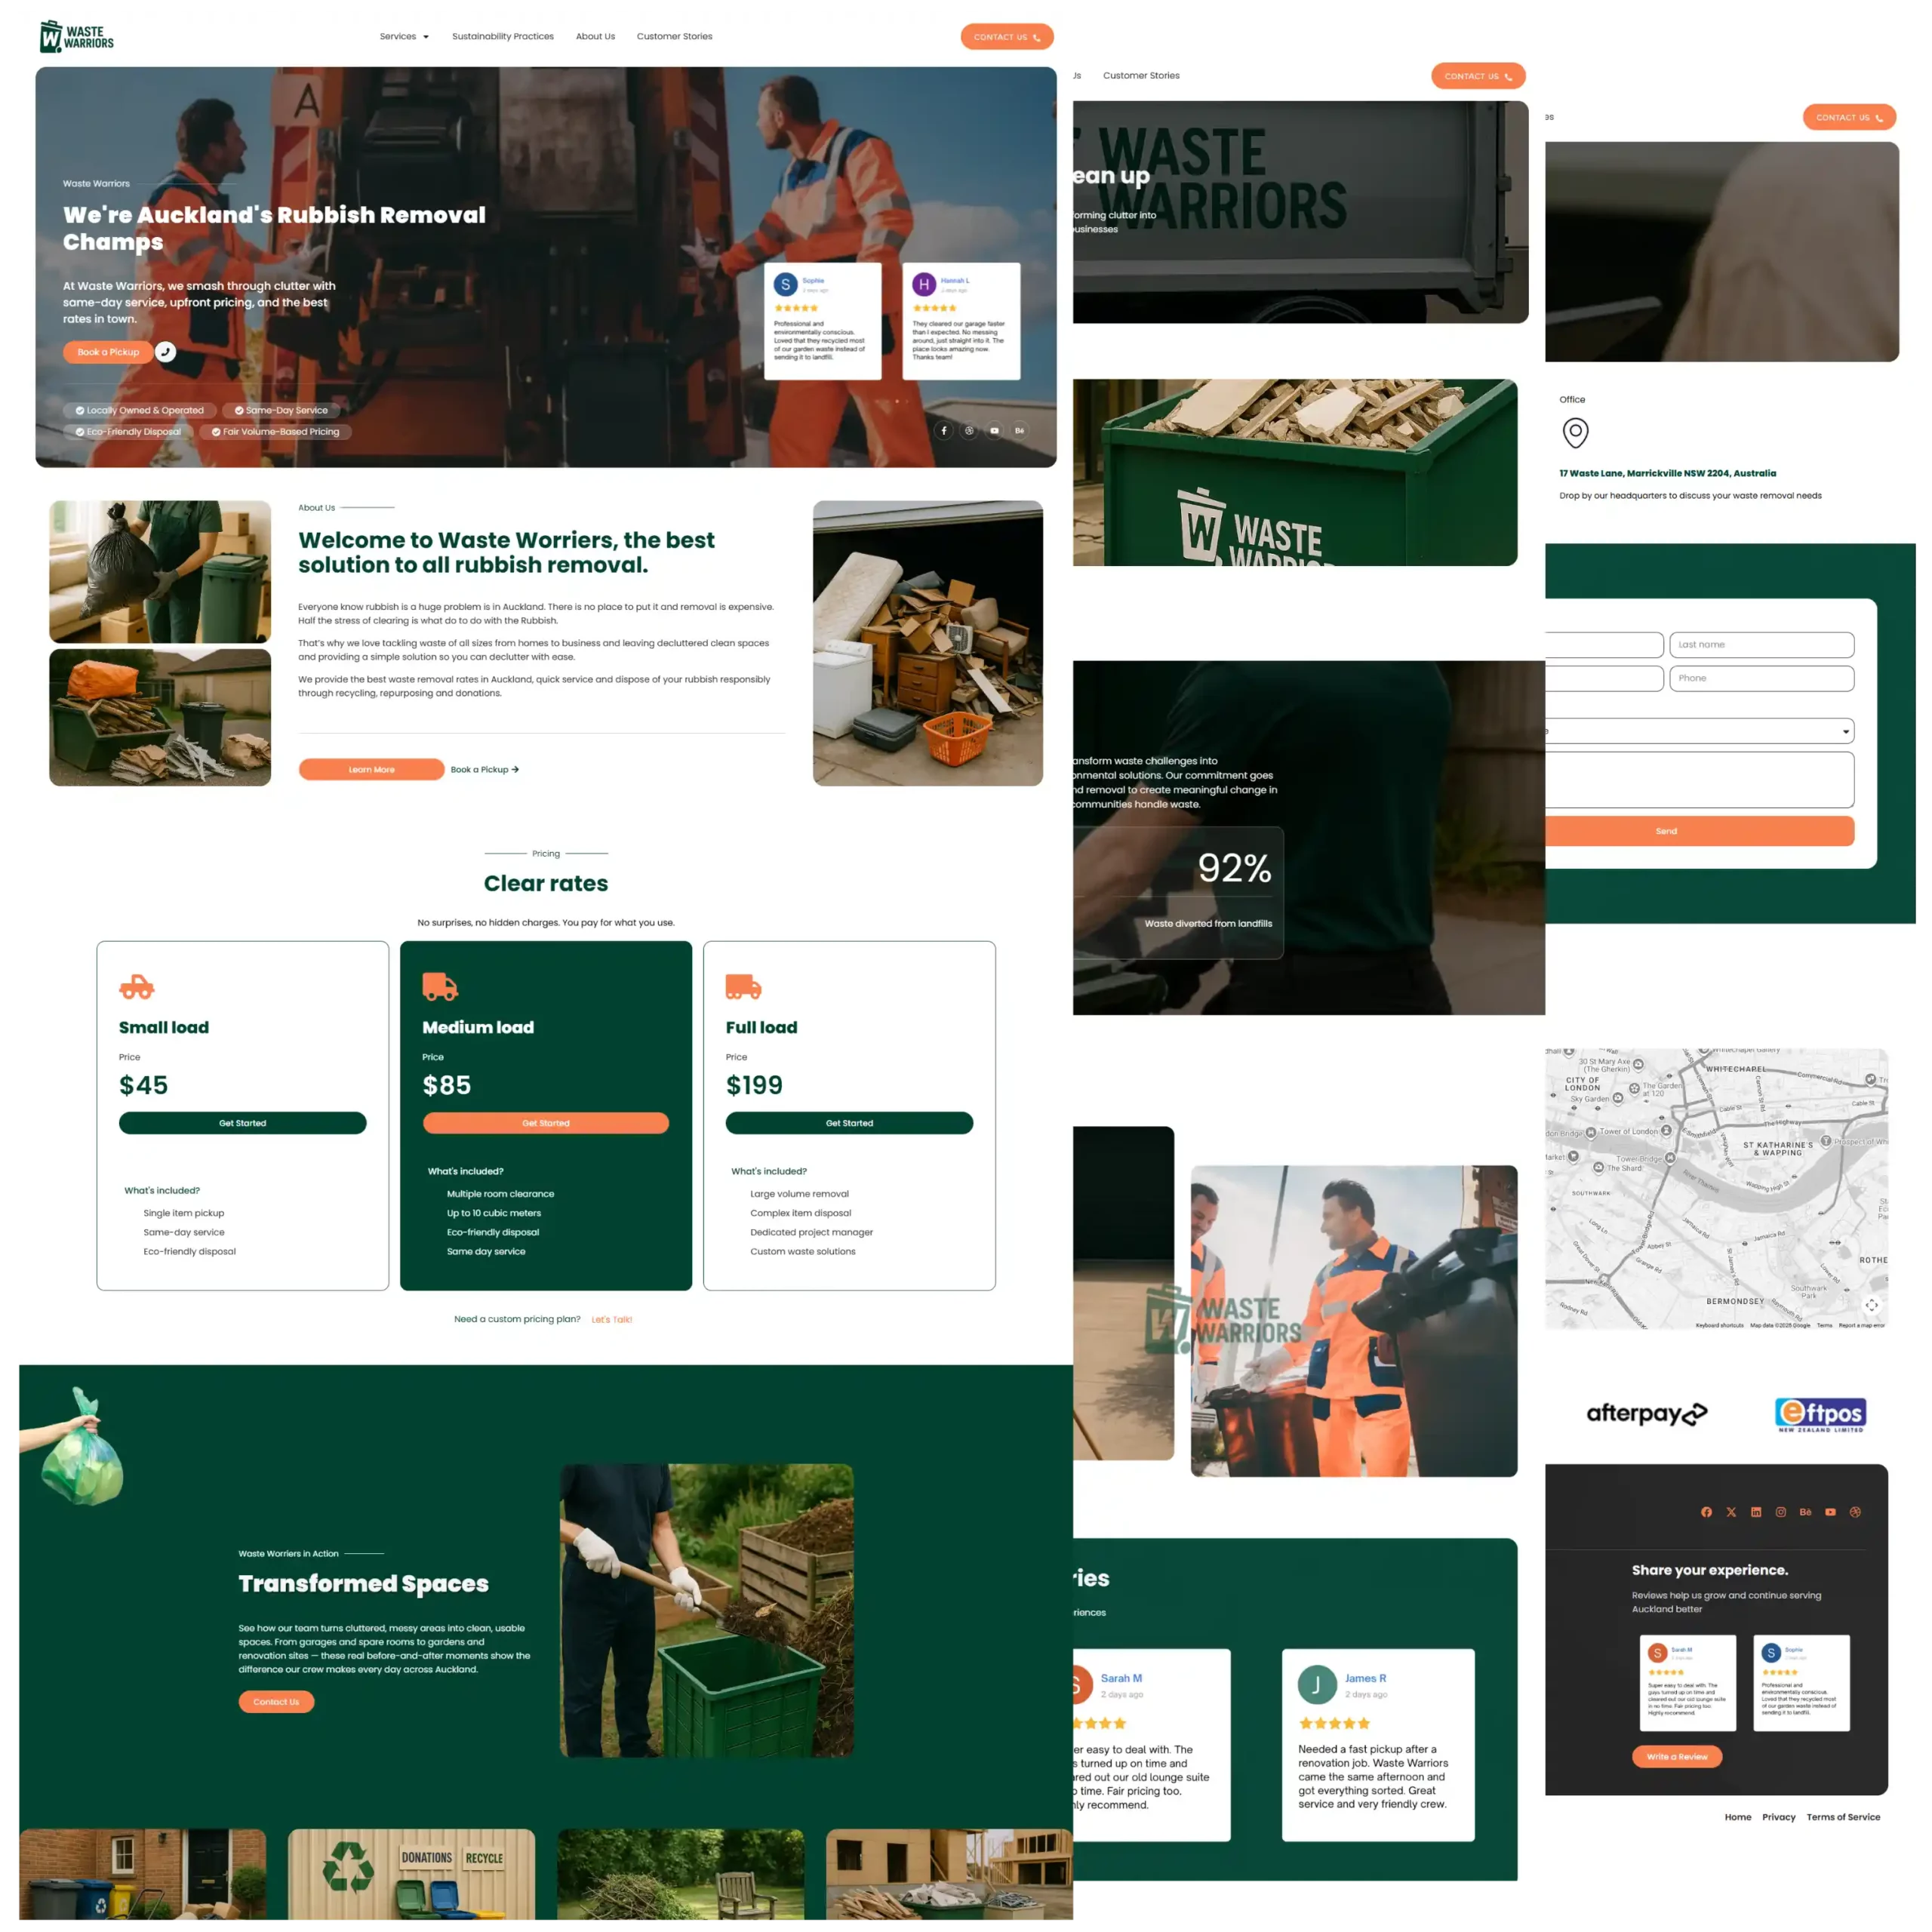Image resolution: width=1932 pixels, height=1932 pixels.
Task: Click Report a map error link
Action: (1862, 1325)
